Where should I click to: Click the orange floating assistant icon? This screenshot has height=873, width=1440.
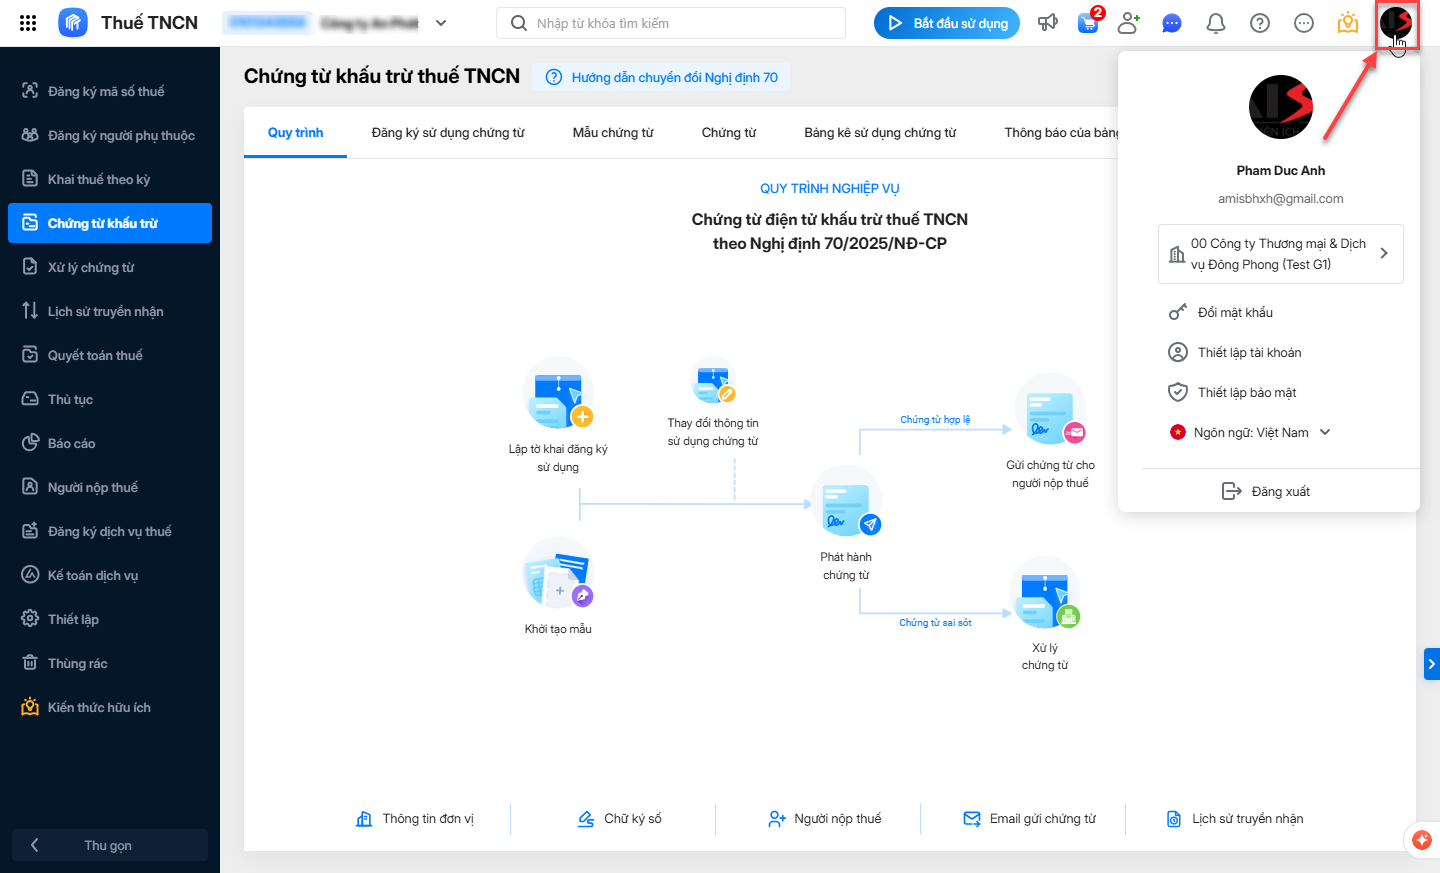click(1422, 840)
